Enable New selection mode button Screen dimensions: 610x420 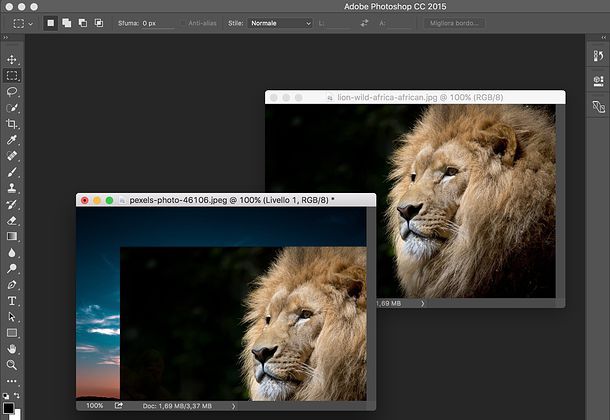(51, 22)
